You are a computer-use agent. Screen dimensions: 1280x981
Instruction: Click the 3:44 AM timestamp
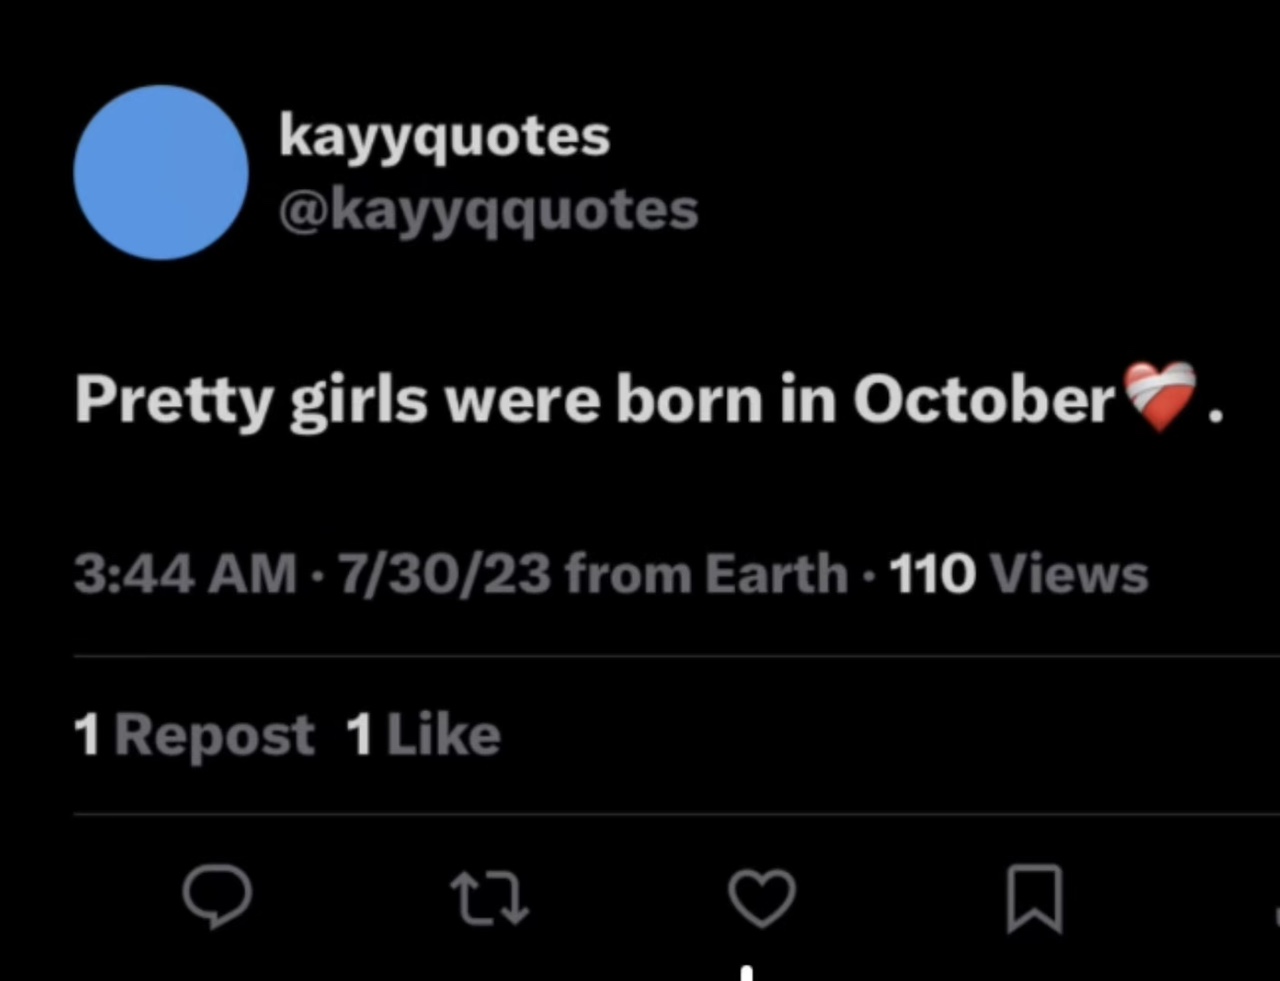click(x=185, y=575)
